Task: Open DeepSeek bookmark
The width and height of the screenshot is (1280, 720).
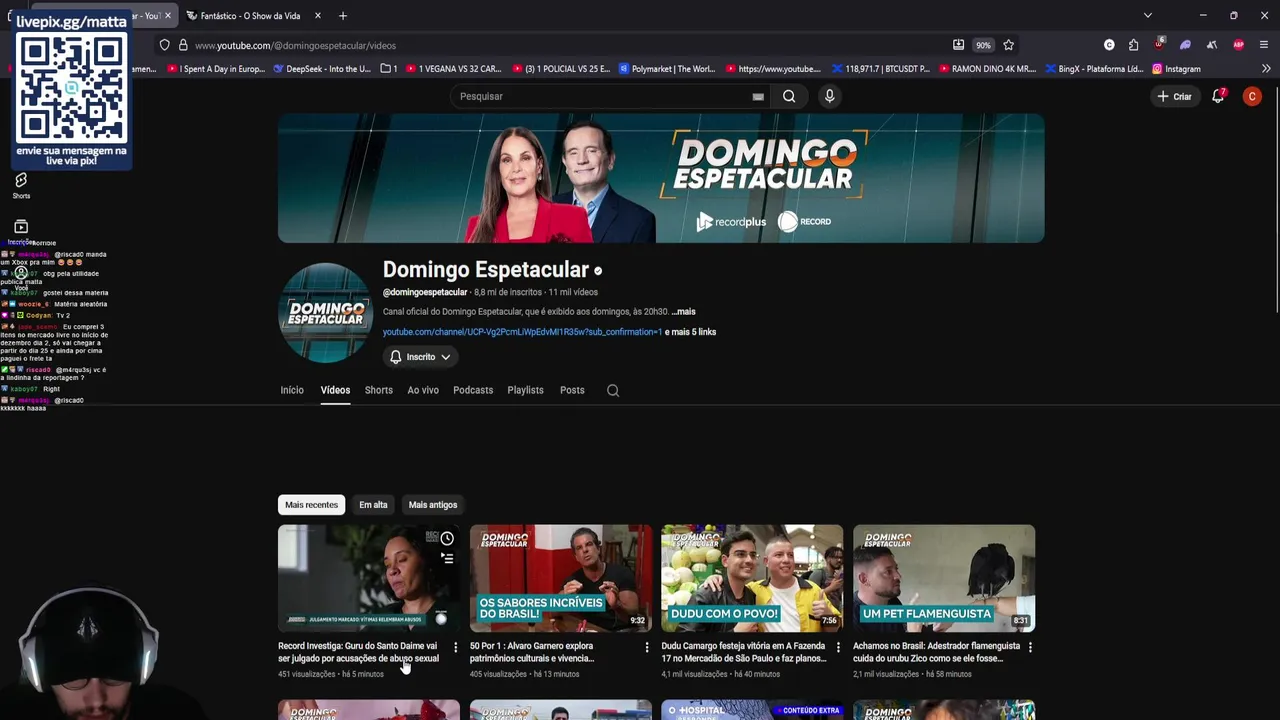Action: click(321, 69)
